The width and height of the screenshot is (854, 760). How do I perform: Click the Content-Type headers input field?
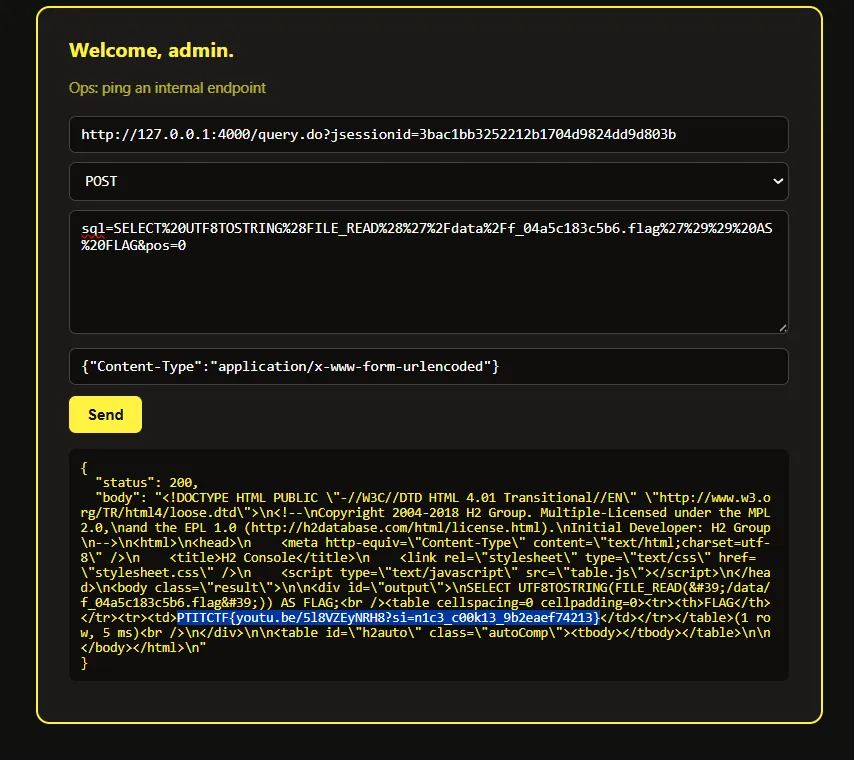click(429, 367)
